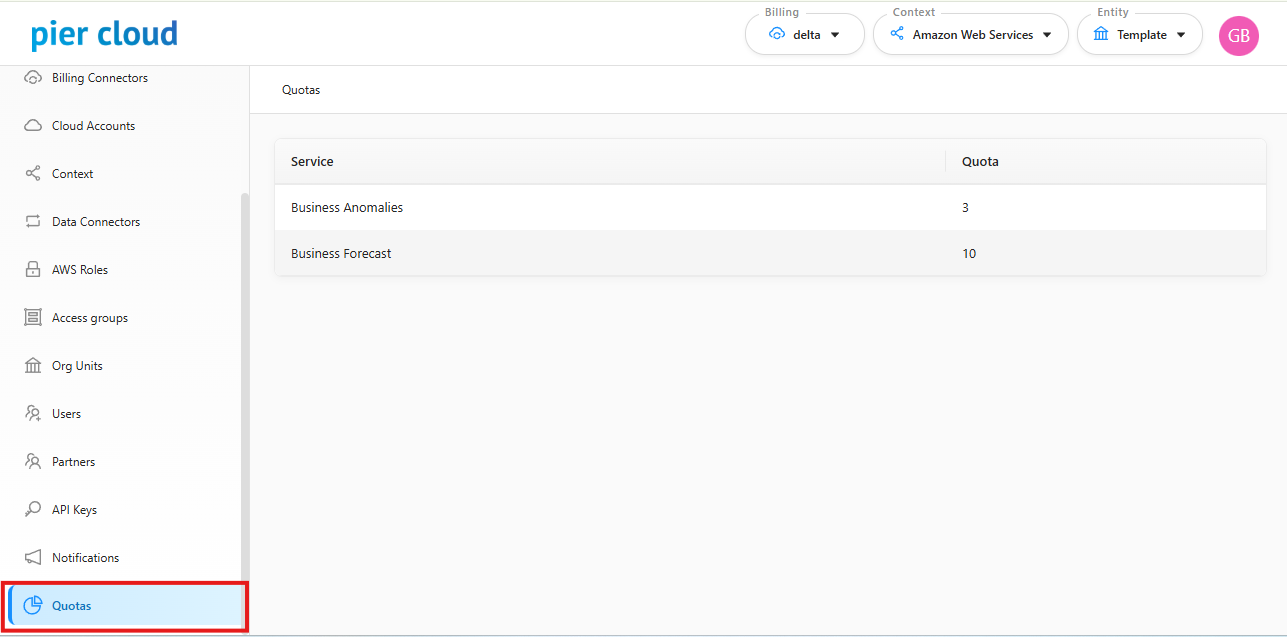The height and width of the screenshot is (637, 1287).
Task: Click the Notifications megaphone icon
Action: (x=33, y=558)
